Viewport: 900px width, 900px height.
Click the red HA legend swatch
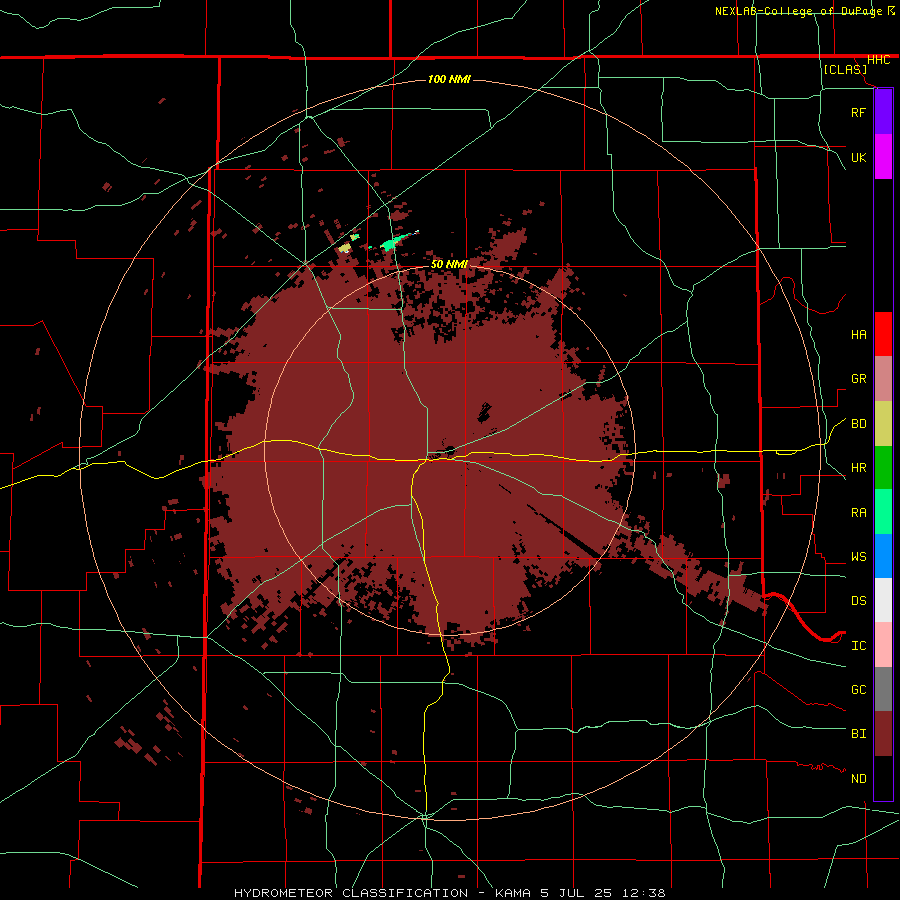(883, 334)
